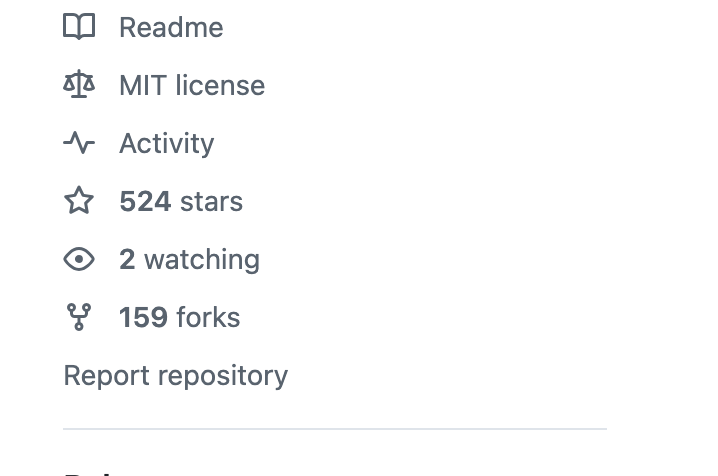
Task: Click the Activity pulse icon
Action: (79, 143)
